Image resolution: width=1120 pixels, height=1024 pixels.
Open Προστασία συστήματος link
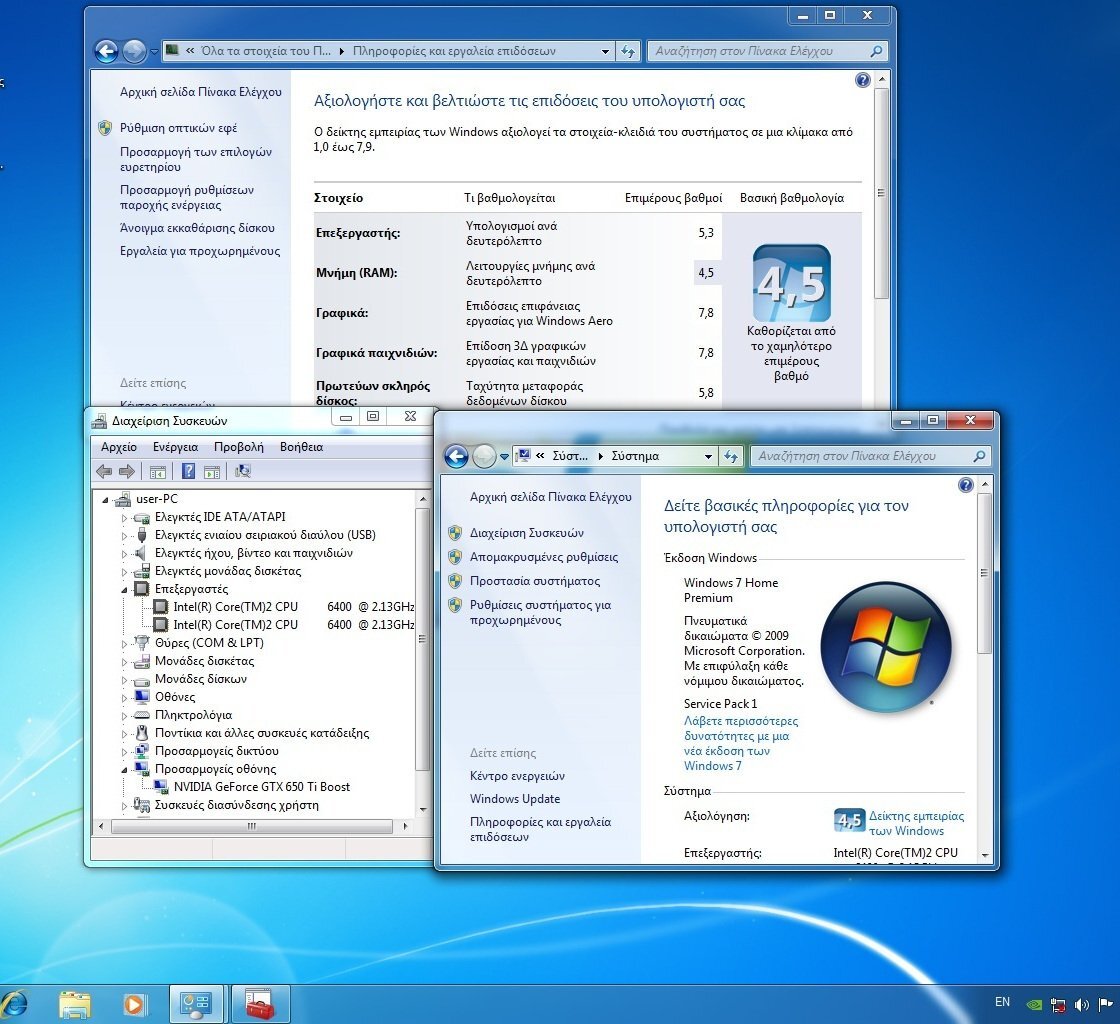click(535, 581)
